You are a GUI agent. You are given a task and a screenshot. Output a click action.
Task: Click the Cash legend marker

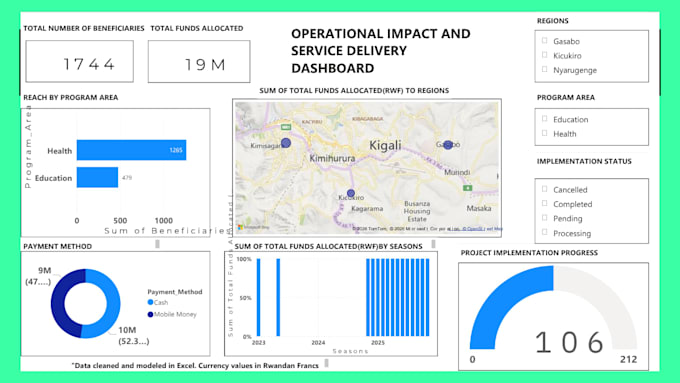tap(150, 302)
